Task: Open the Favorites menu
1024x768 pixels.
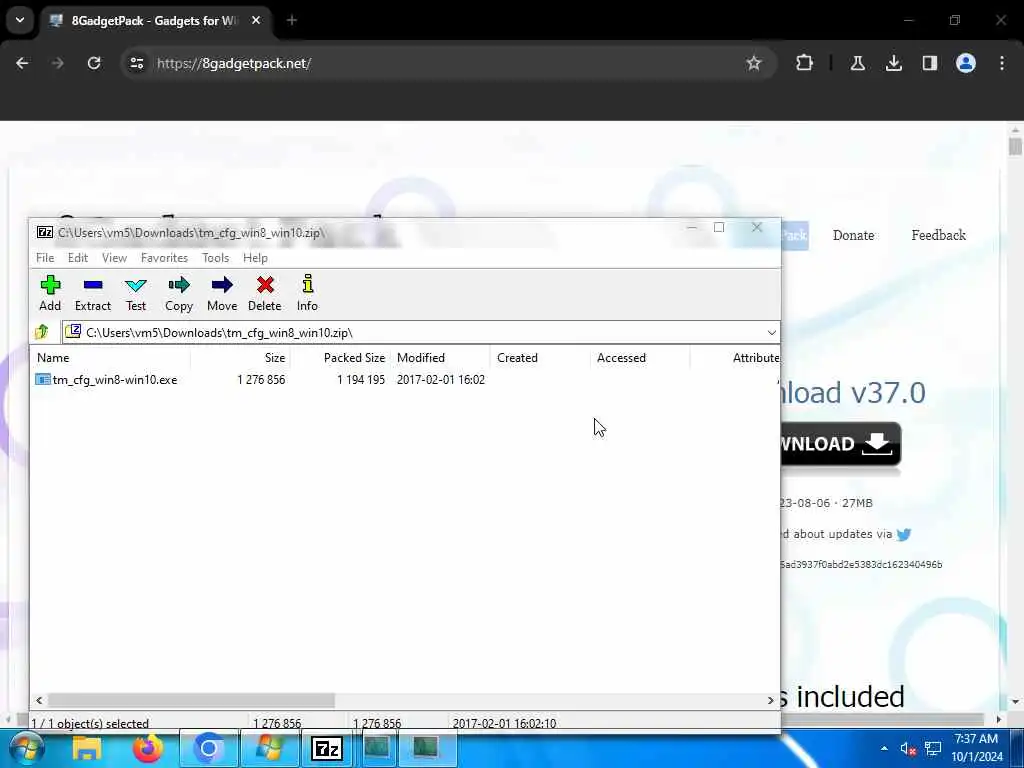Action: click(165, 258)
